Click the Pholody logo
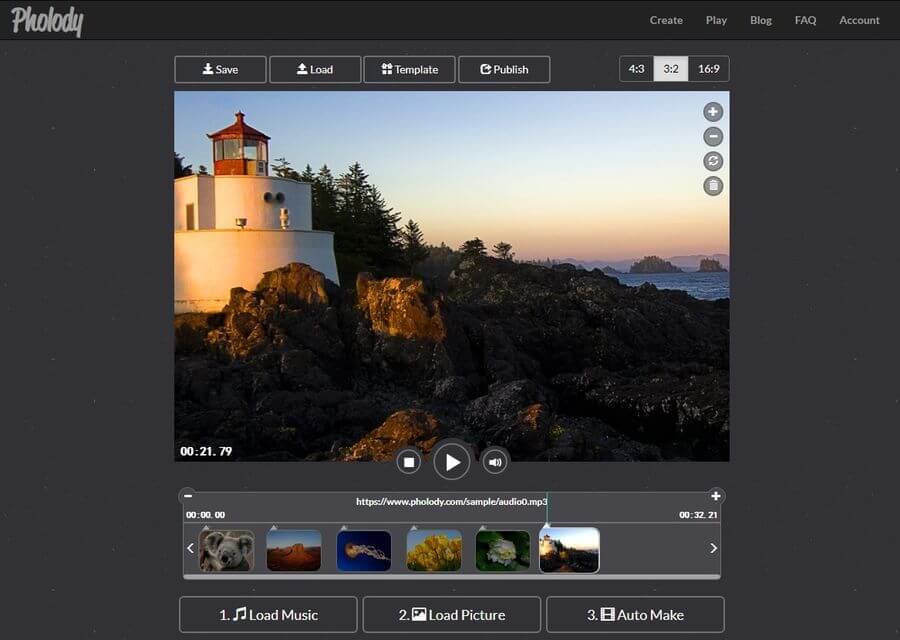The height and width of the screenshot is (640, 900). (x=47, y=21)
